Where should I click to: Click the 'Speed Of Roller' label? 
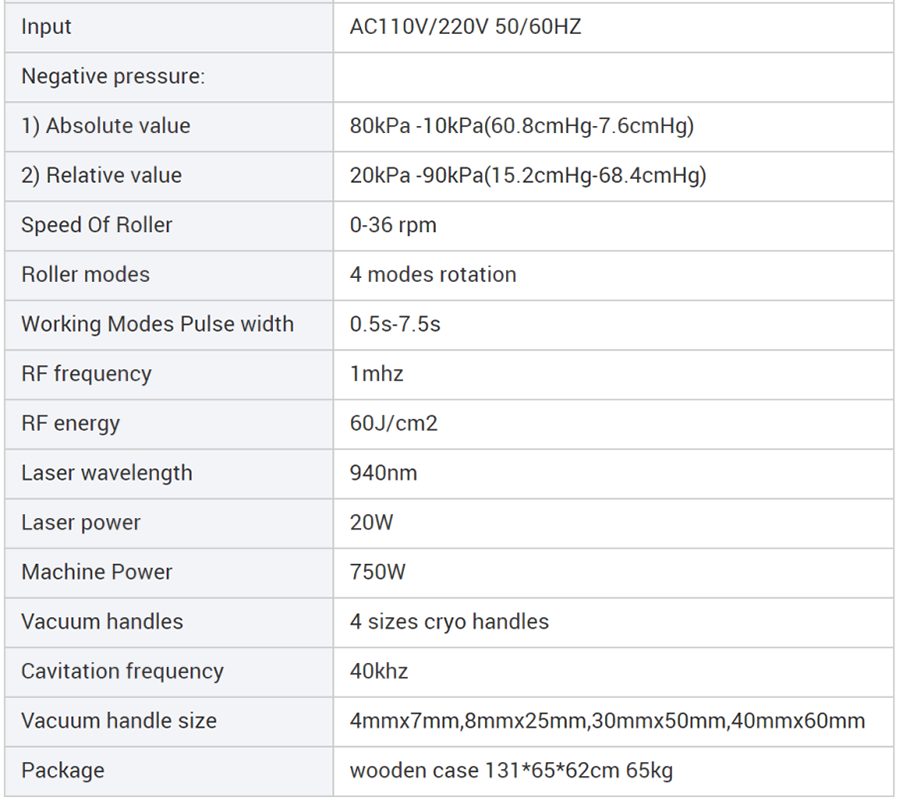click(x=96, y=225)
